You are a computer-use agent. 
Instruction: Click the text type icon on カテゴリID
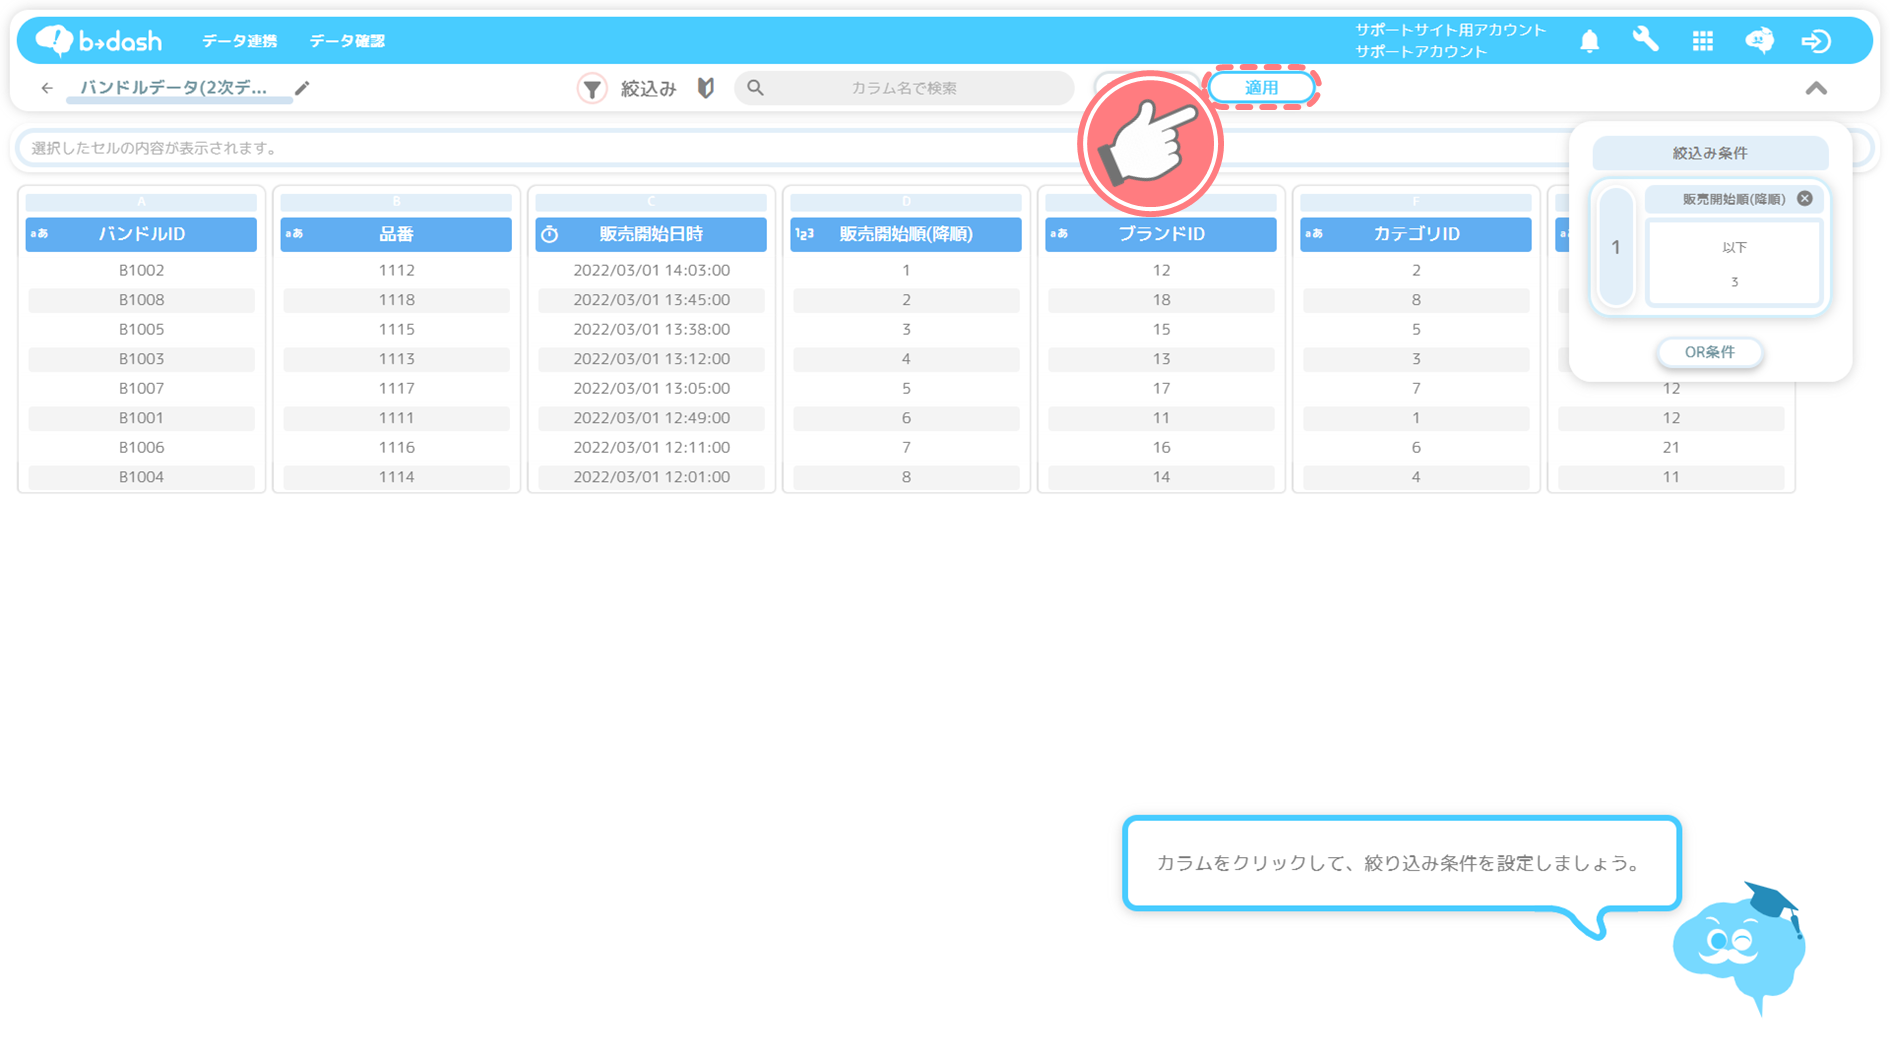[1314, 234]
